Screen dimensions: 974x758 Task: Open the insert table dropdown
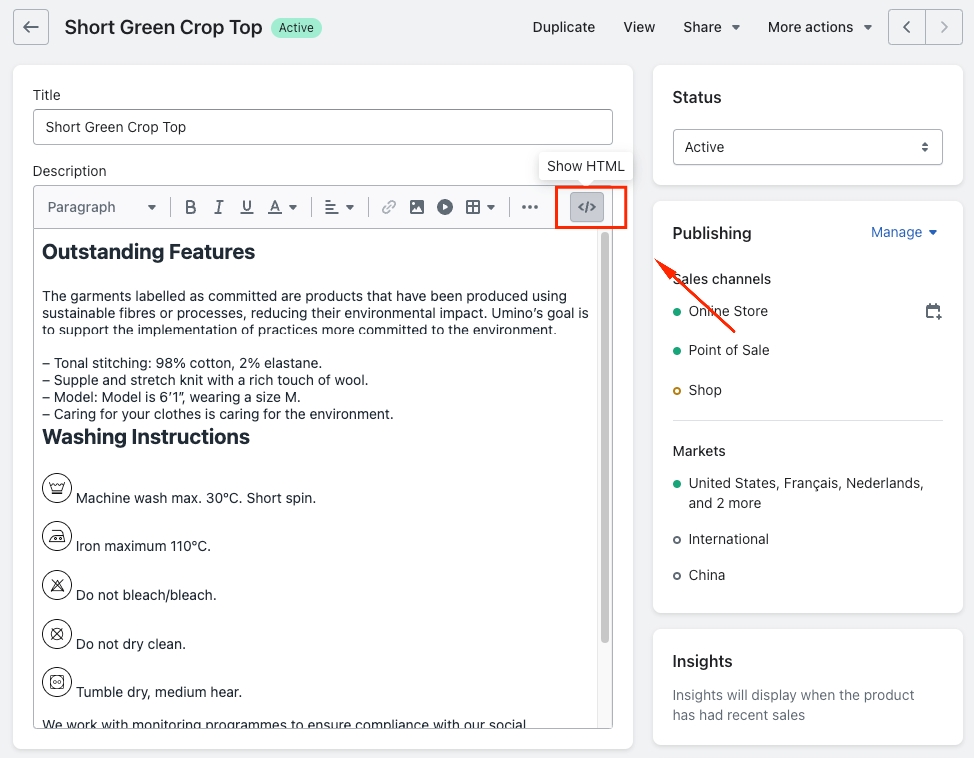click(x=480, y=207)
